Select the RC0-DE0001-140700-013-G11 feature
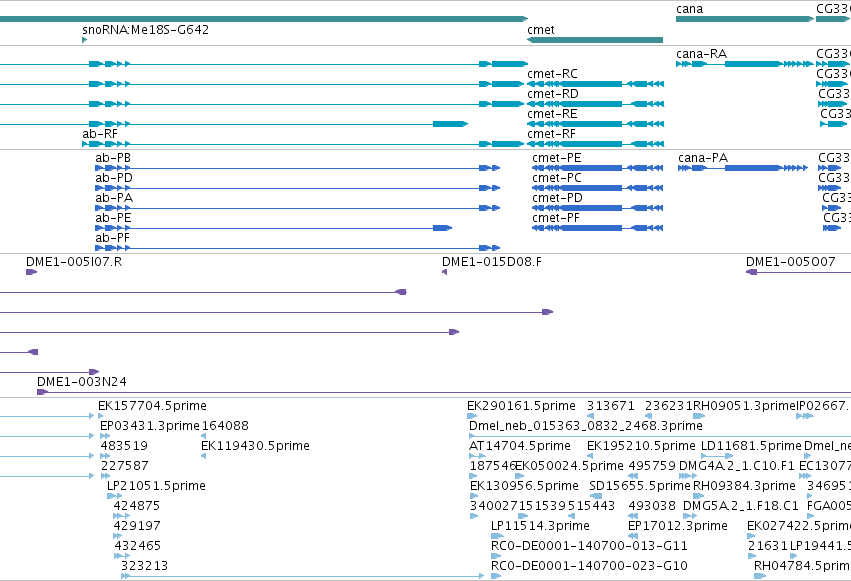The width and height of the screenshot is (851, 581). (x=496, y=556)
